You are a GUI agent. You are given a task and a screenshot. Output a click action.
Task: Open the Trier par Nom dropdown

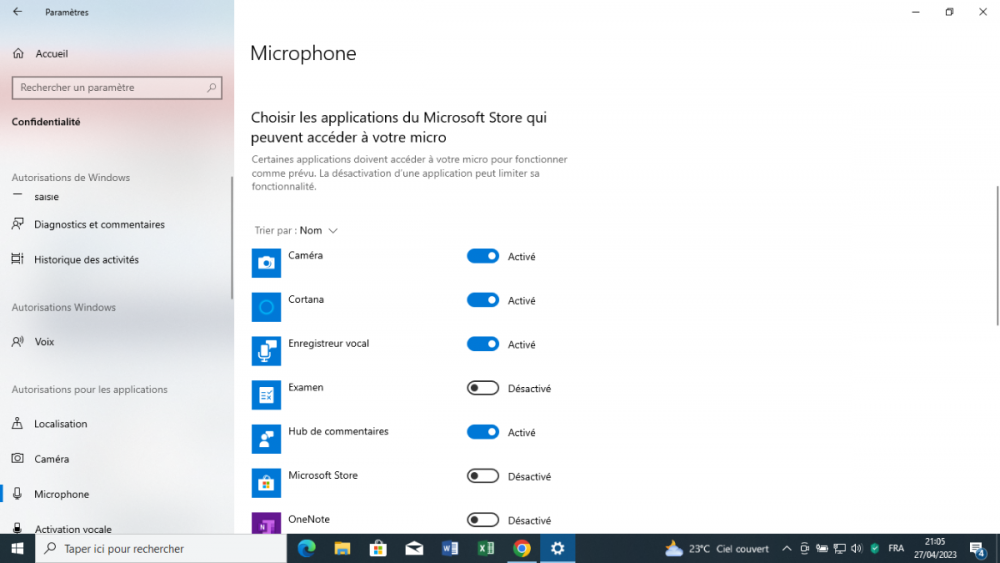pos(318,230)
